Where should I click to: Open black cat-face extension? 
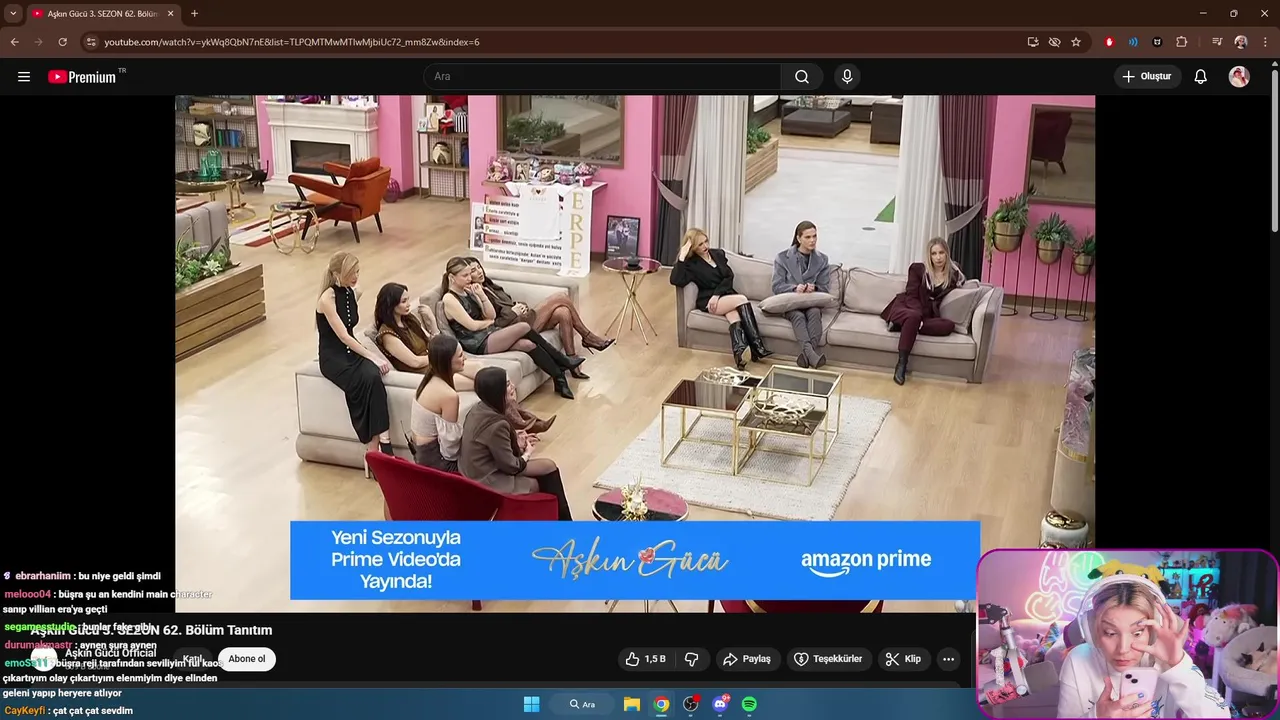(x=1157, y=42)
